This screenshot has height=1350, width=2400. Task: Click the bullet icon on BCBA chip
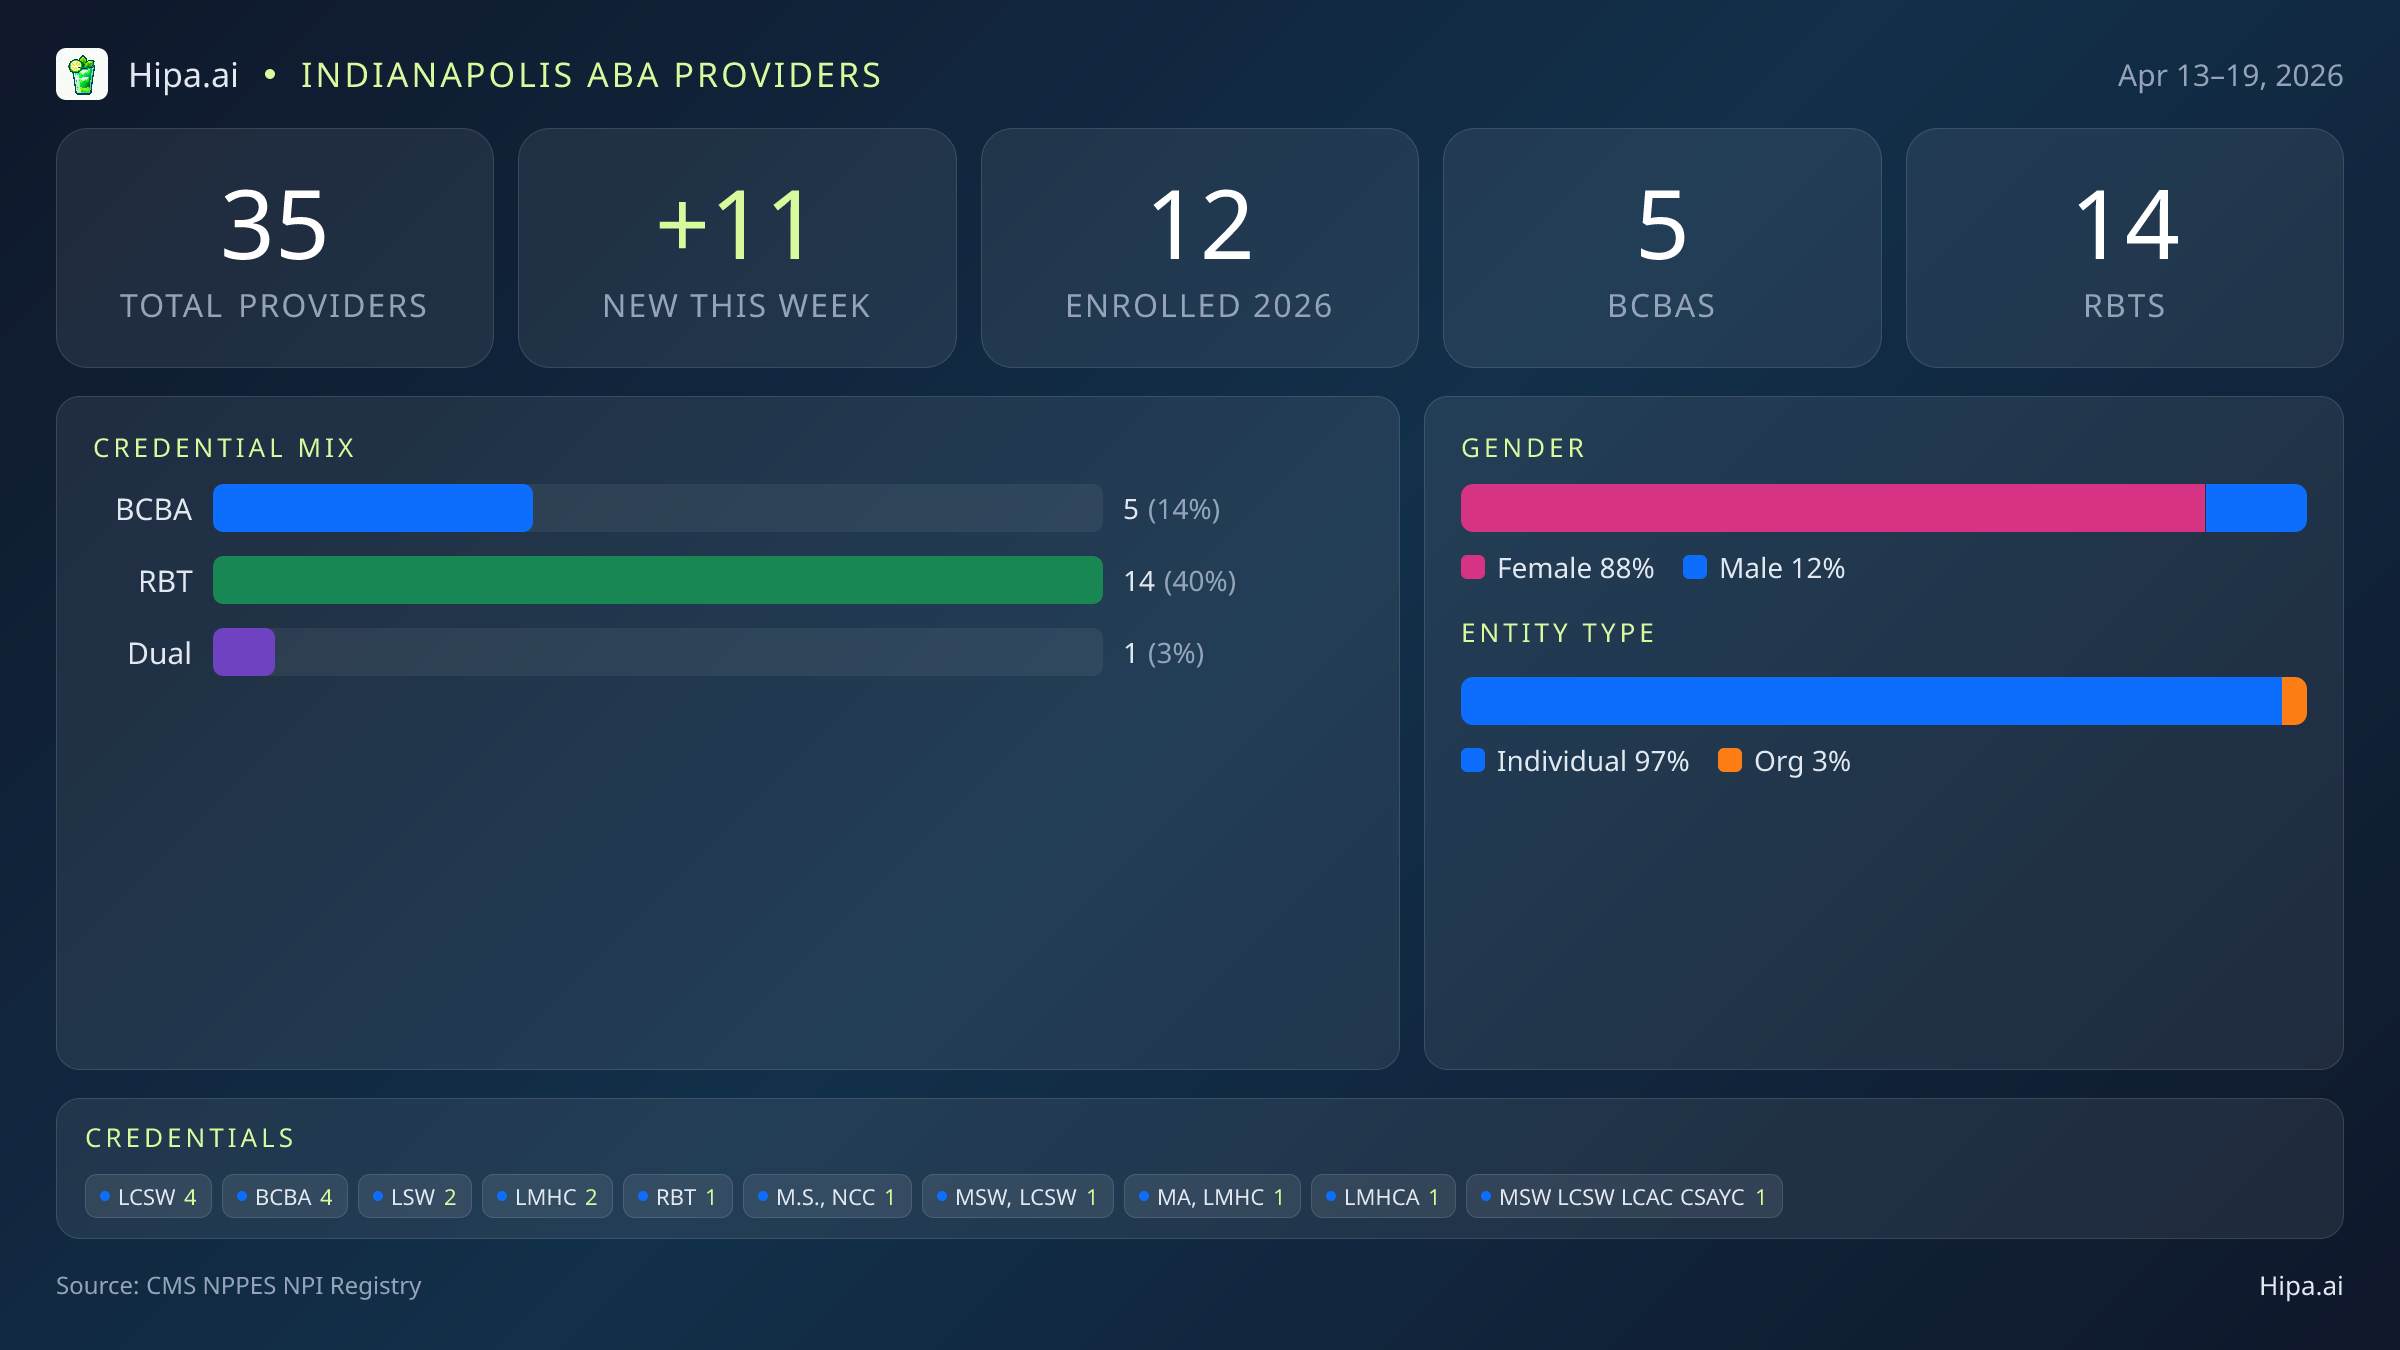click(x=240, y=1195)
